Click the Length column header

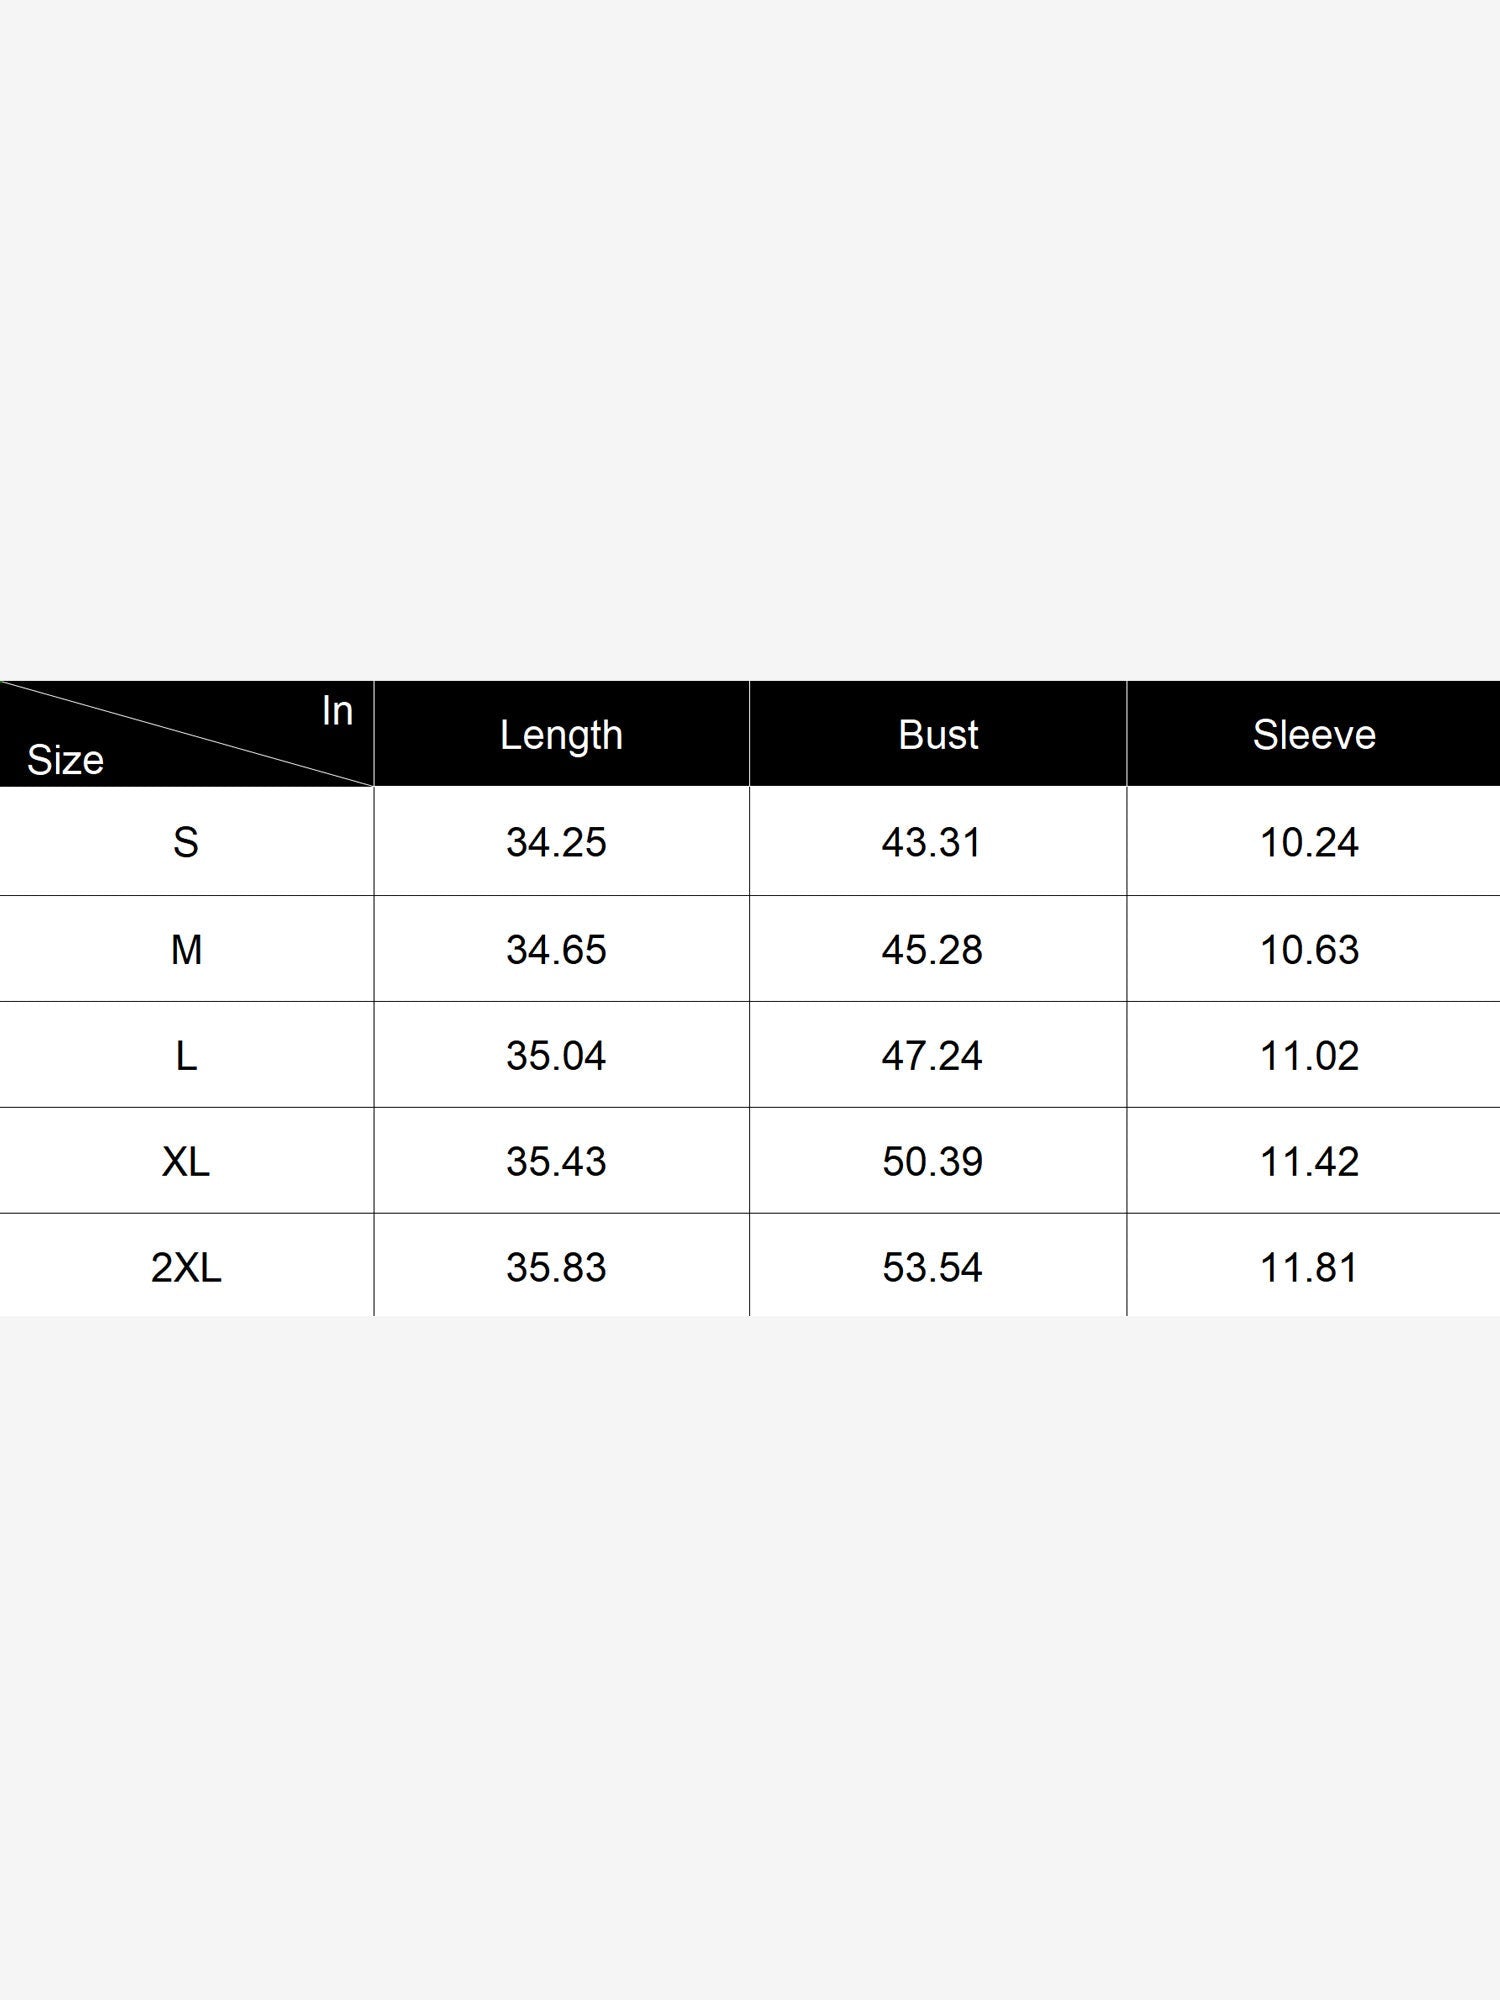(561, 735)
